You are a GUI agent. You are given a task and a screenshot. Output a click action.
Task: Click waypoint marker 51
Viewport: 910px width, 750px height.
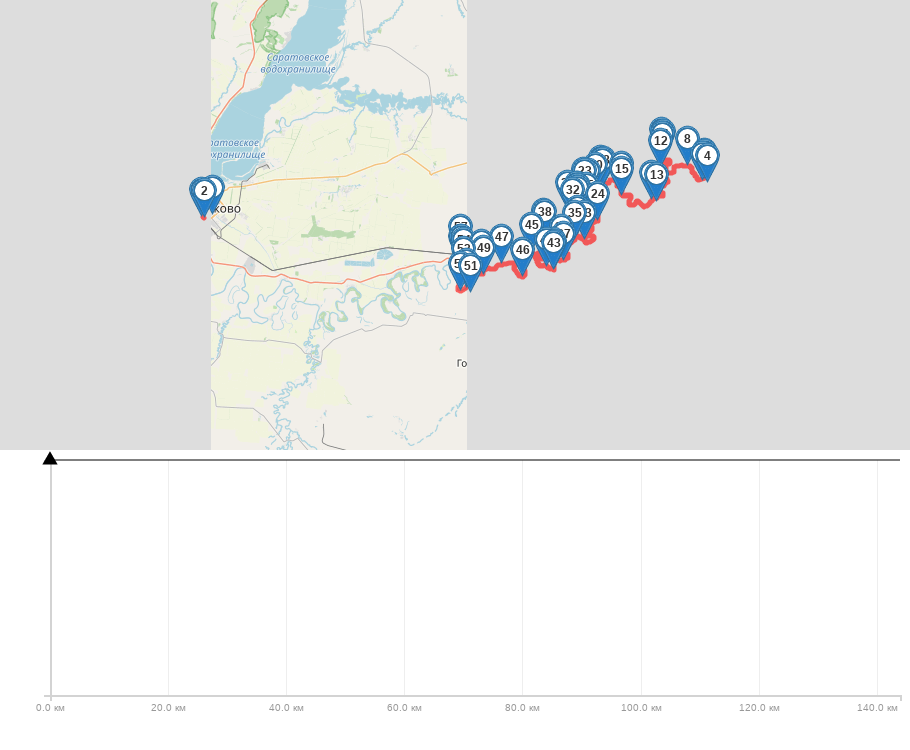click(x=470, y=266)
